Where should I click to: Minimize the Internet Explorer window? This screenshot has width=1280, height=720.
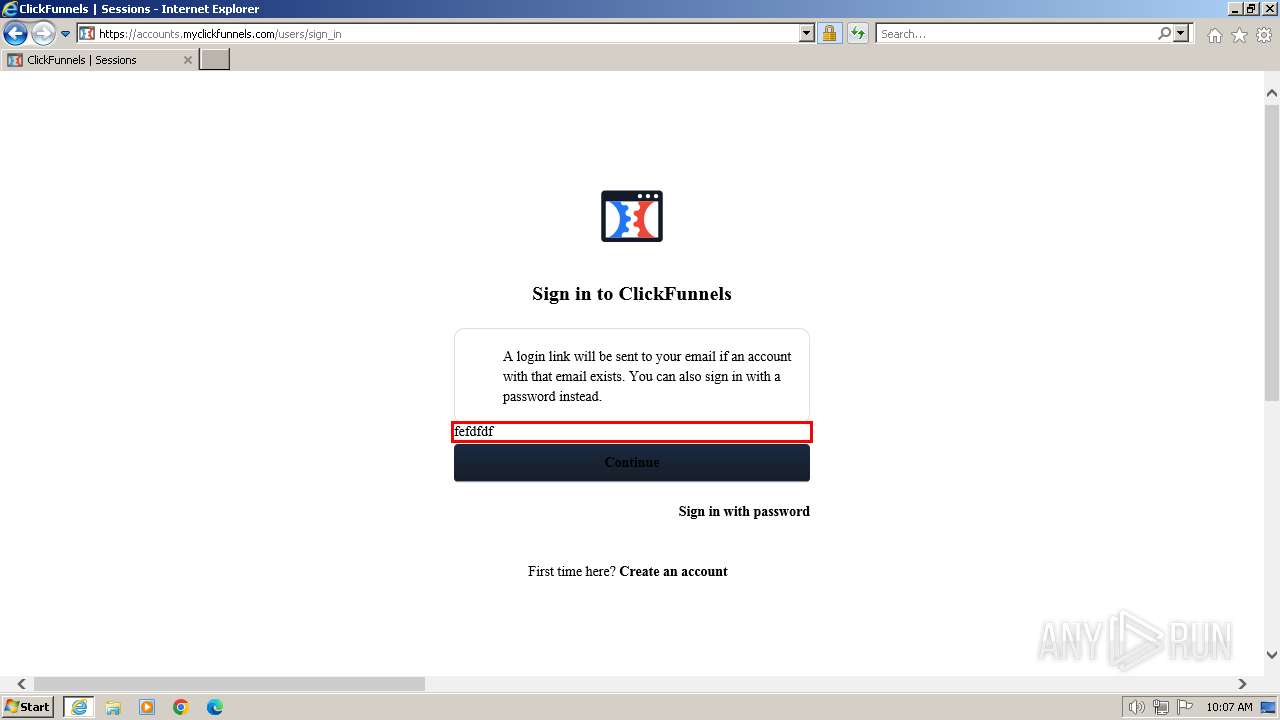click(1235, 9)
